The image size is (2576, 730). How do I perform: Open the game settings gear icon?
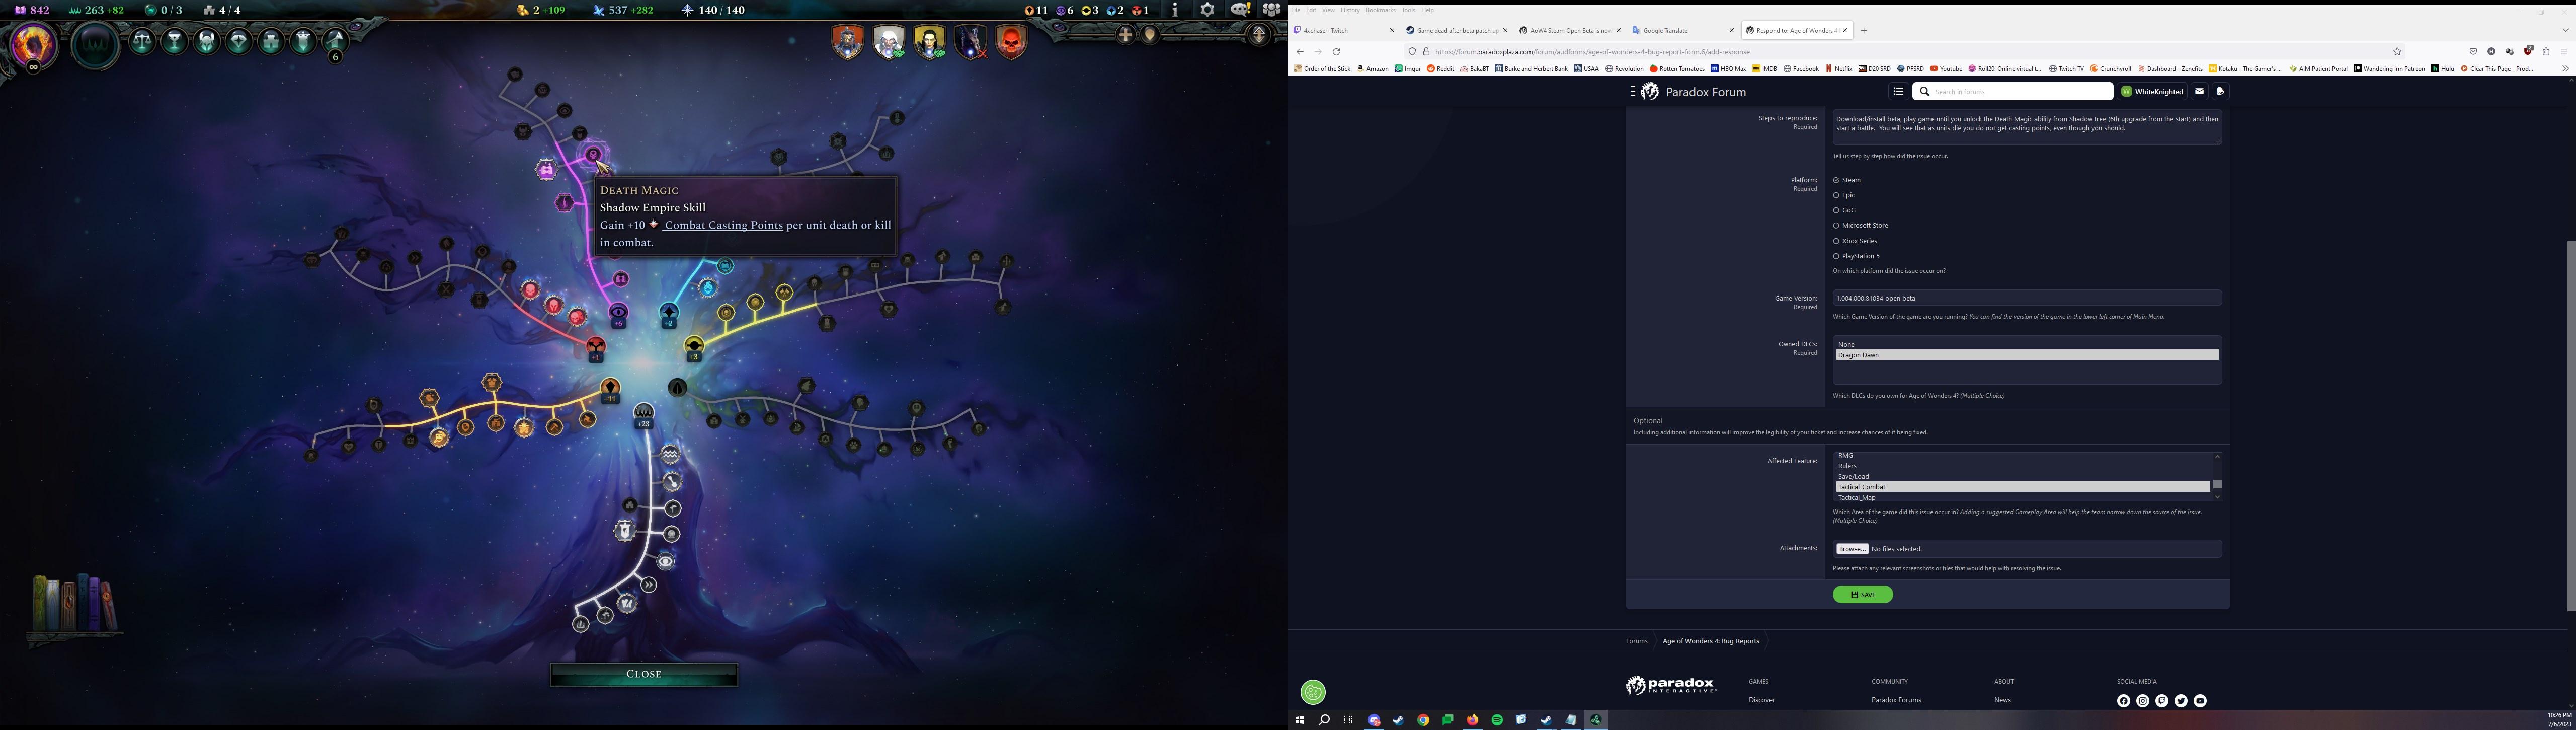(x=1207, y=10)
